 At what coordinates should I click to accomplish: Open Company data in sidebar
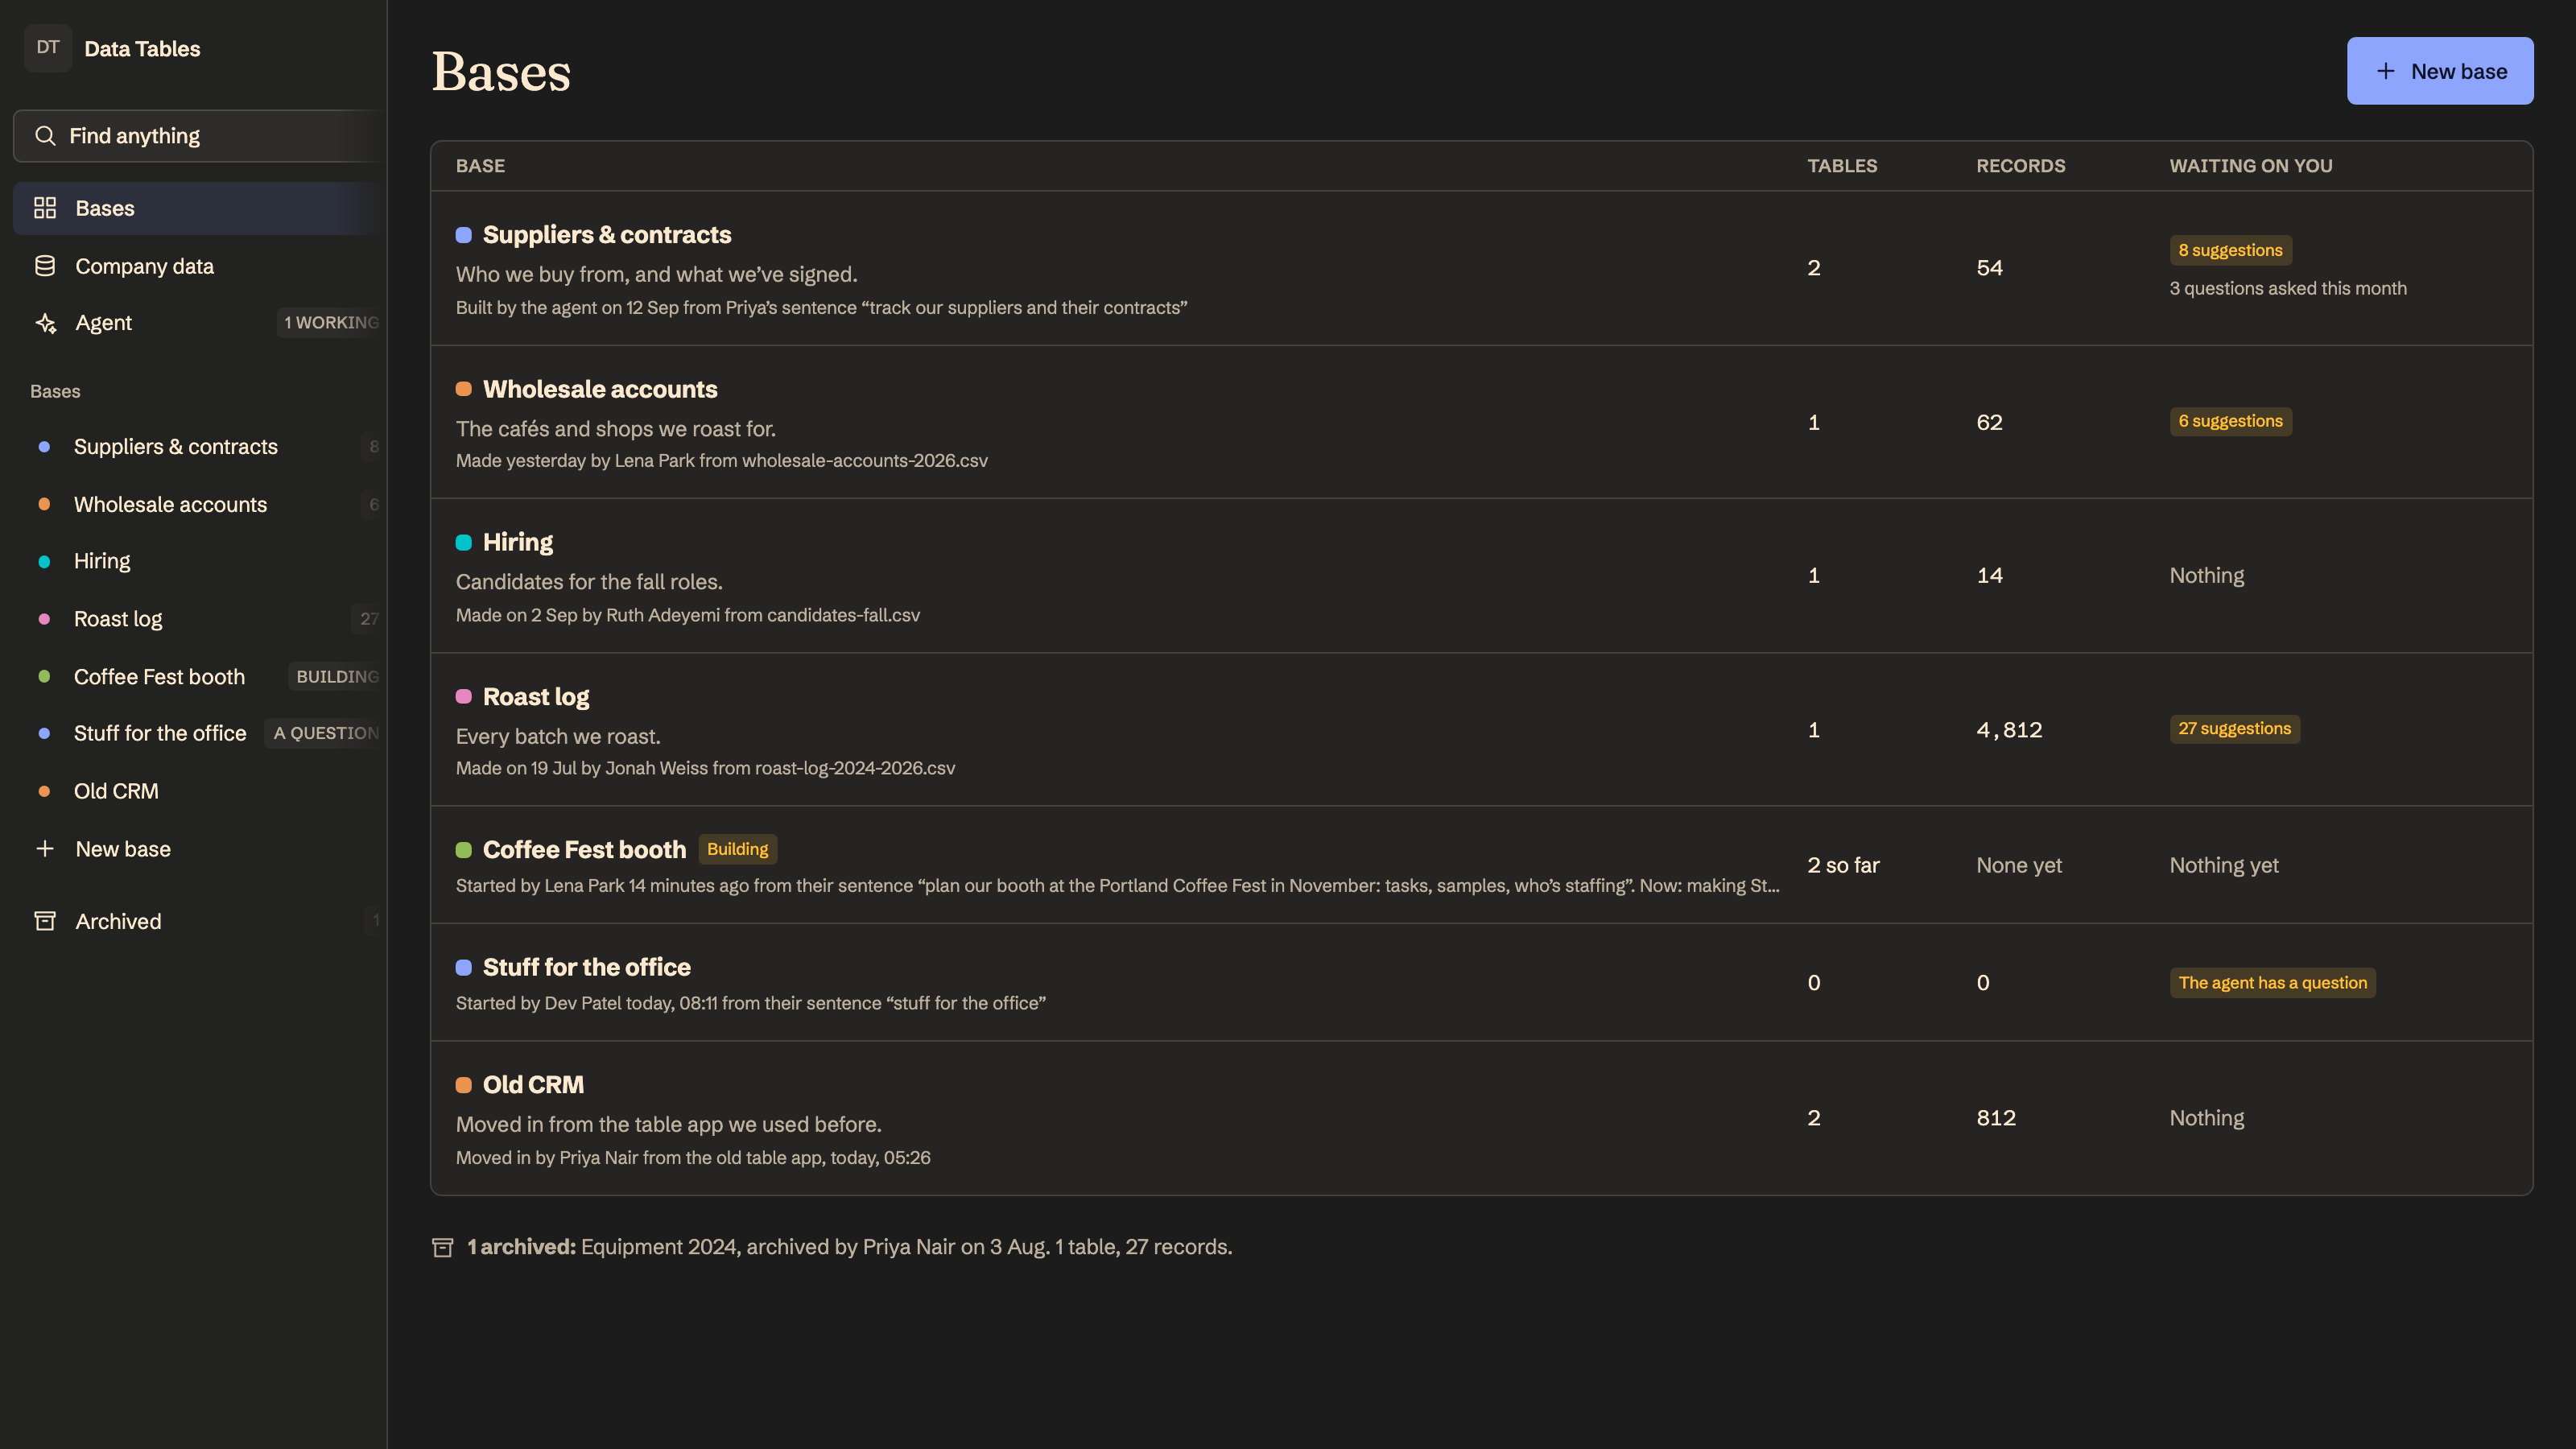(x=200, y=266)
